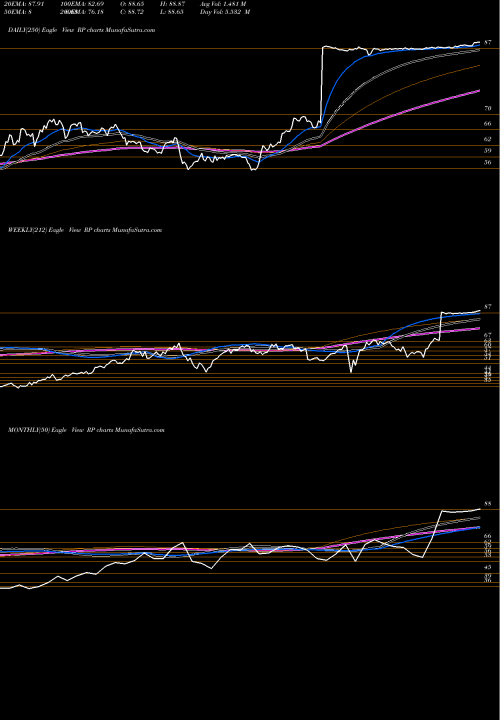
Task: Click the WEEKLY(212) Eagle View chart title
Action: coord(85,230)
